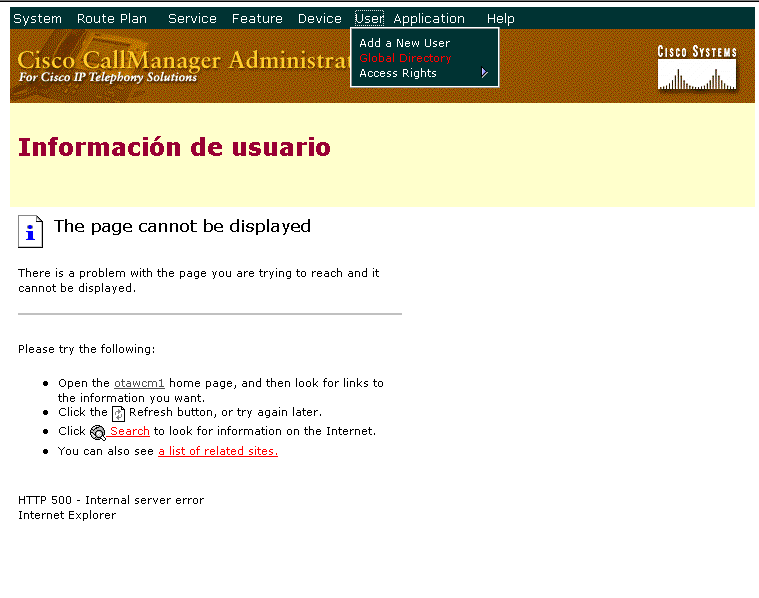This screenshot has height=598, width=759.
Task: Click 'For Cisco IP Telephony Solutions' subtitle
Action: tap(107, 77)
